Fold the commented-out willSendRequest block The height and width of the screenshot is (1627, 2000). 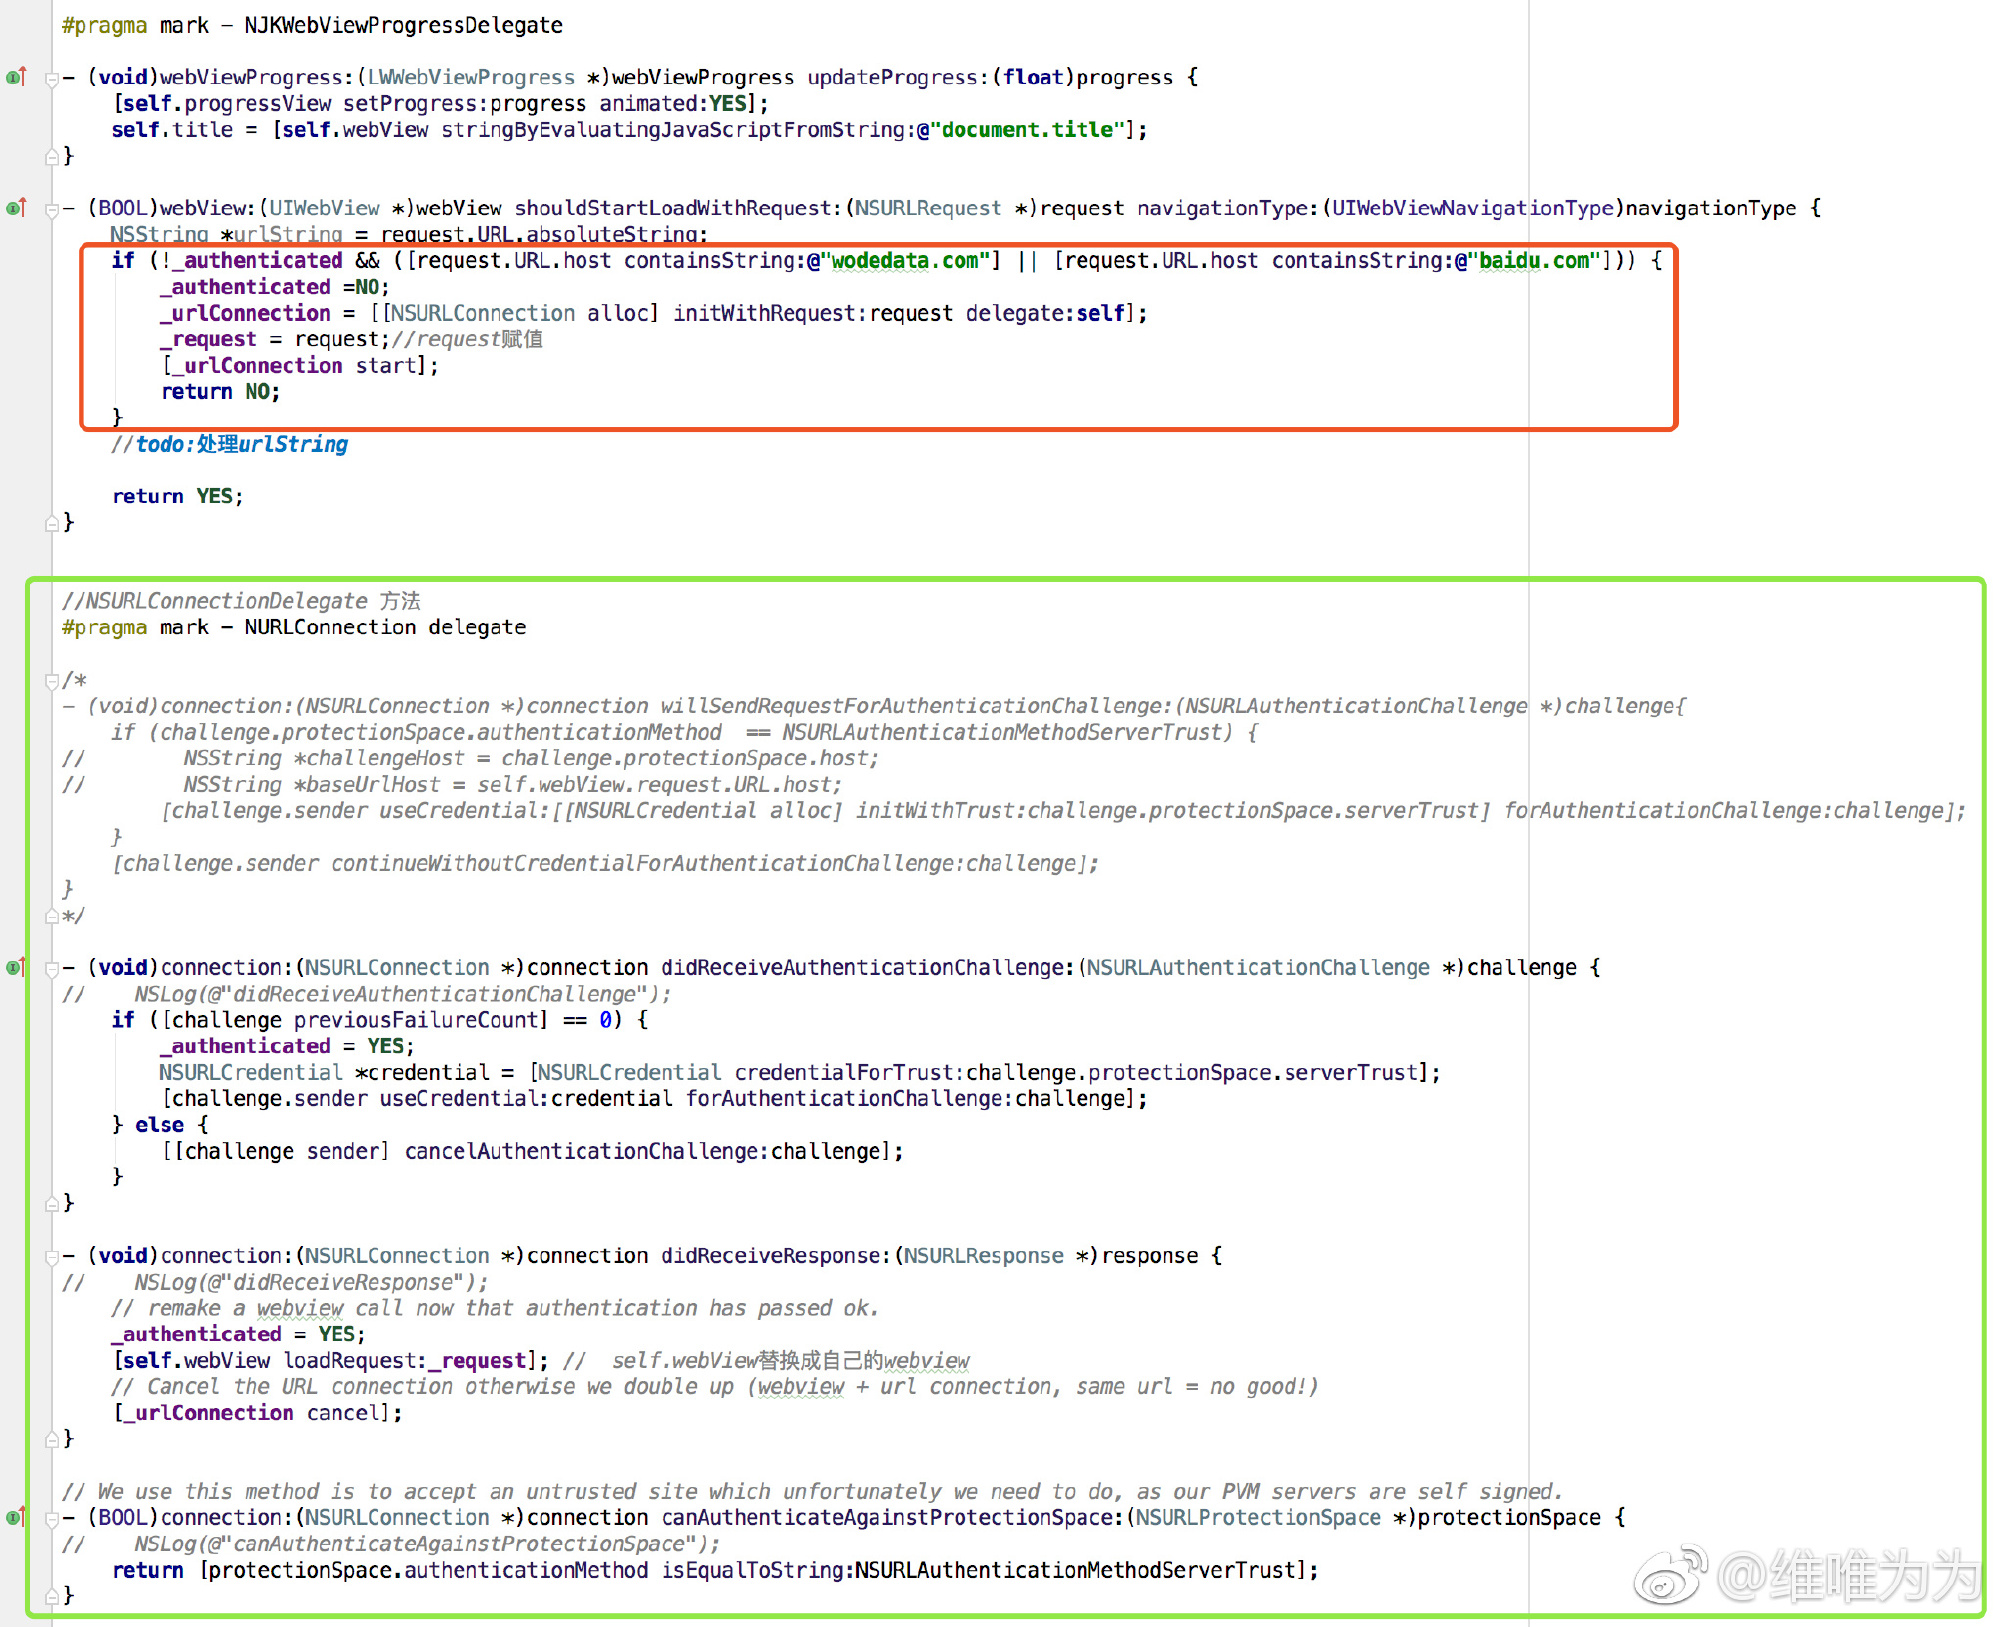[51, 681]
